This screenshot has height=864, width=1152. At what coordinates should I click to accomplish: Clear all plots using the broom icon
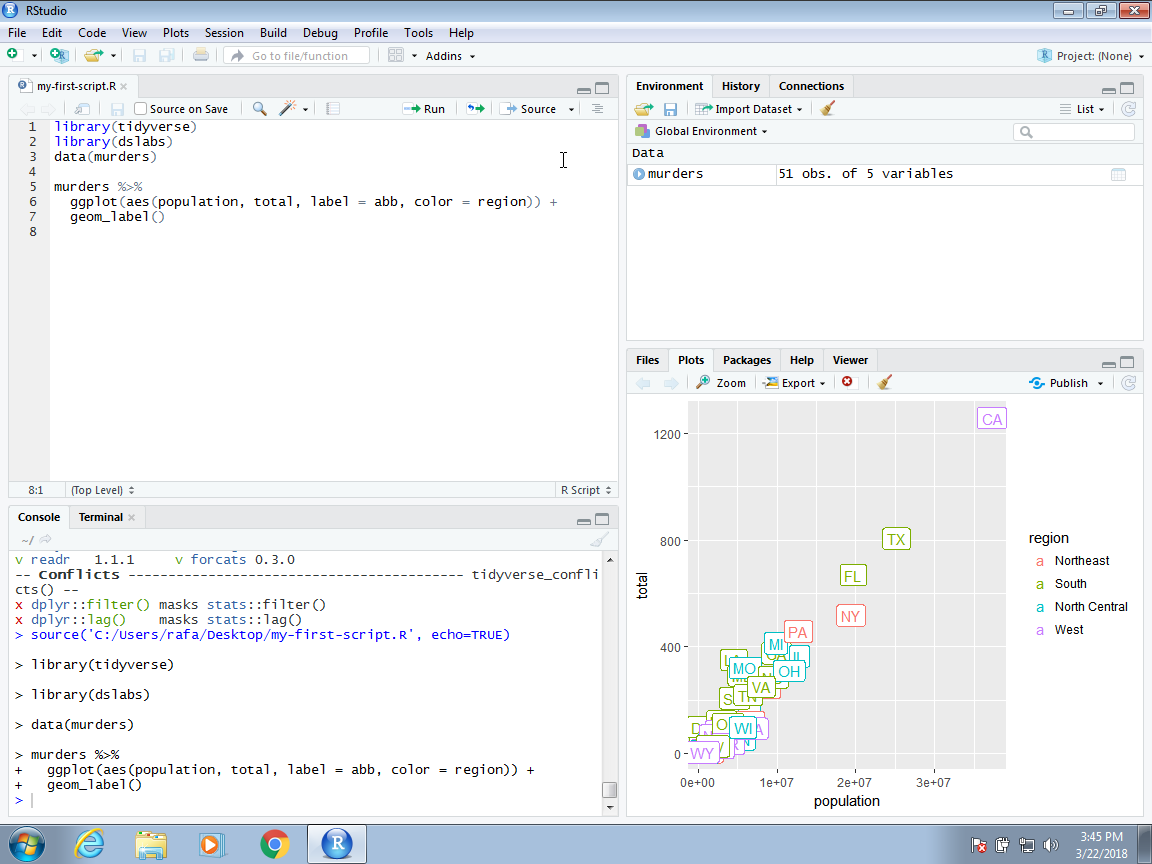(884, 383)
